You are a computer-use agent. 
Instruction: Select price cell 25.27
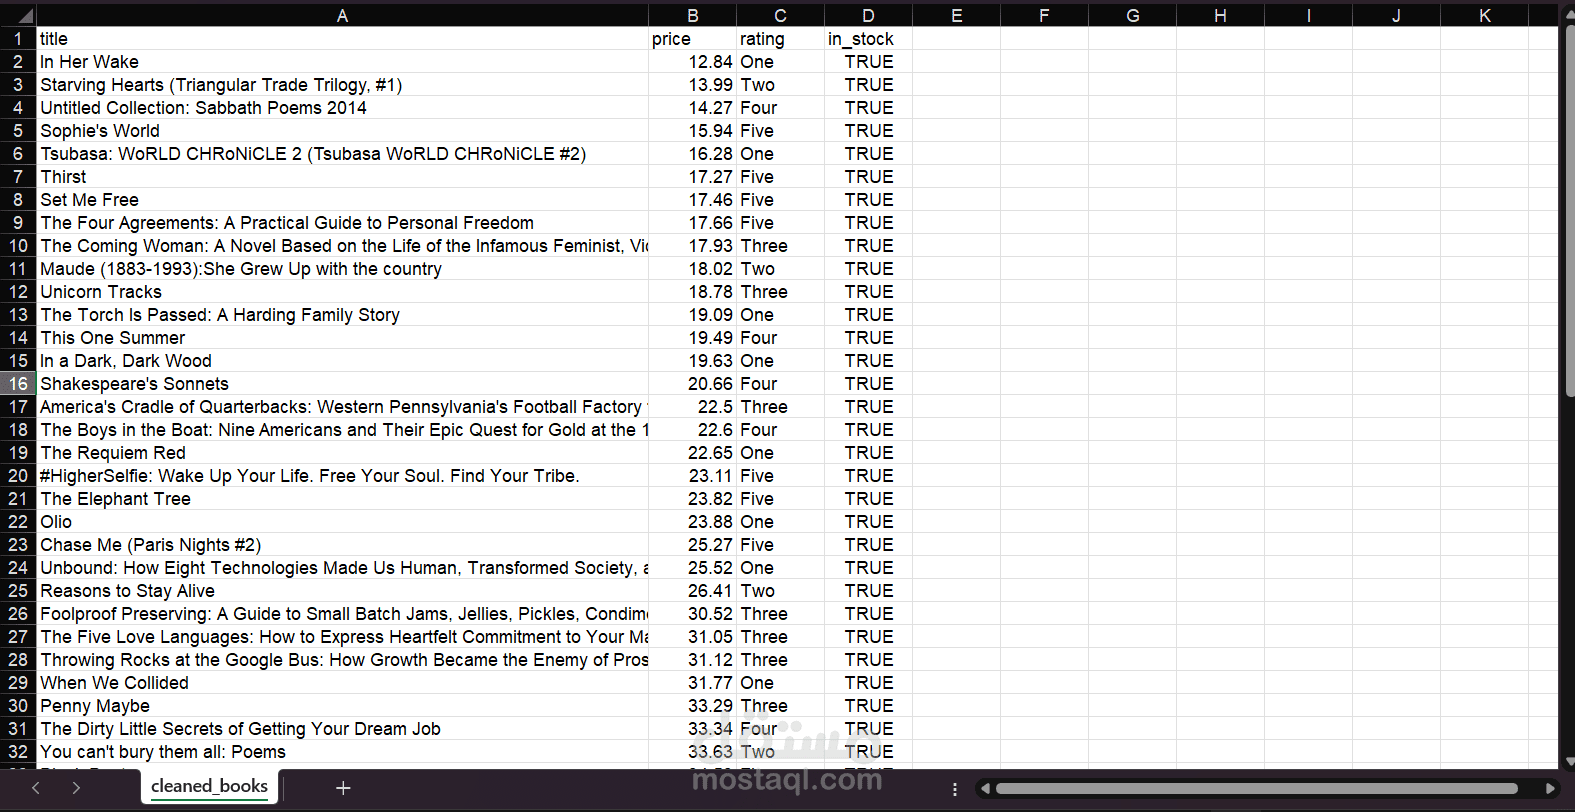[692, 545]
